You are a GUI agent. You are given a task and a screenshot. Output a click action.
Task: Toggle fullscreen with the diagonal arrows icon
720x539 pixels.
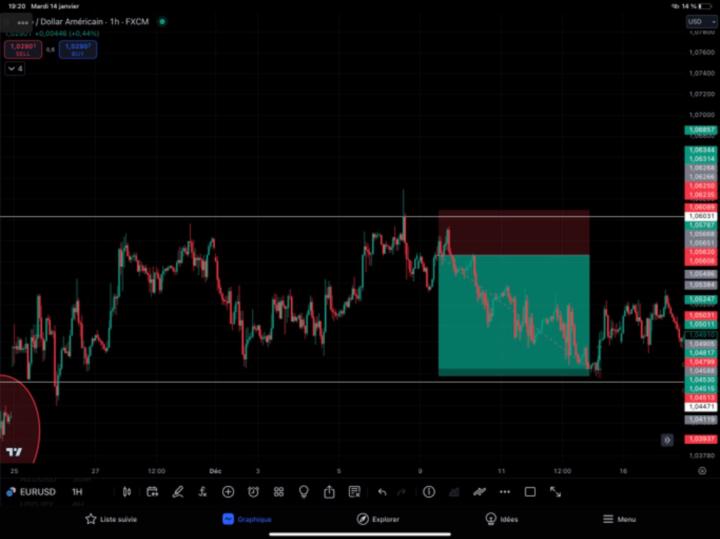click(556, 492)
